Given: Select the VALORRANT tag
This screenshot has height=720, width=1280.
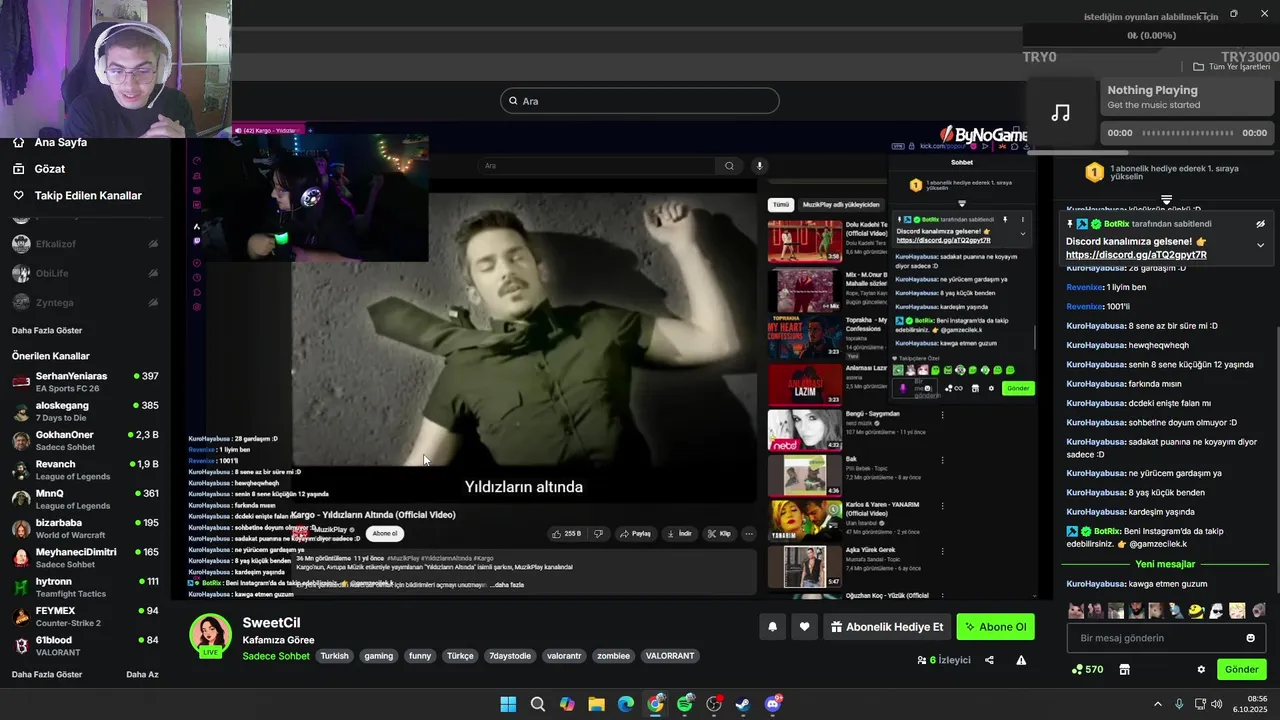Looking at the screenshot, I should [x=670, y=656].
